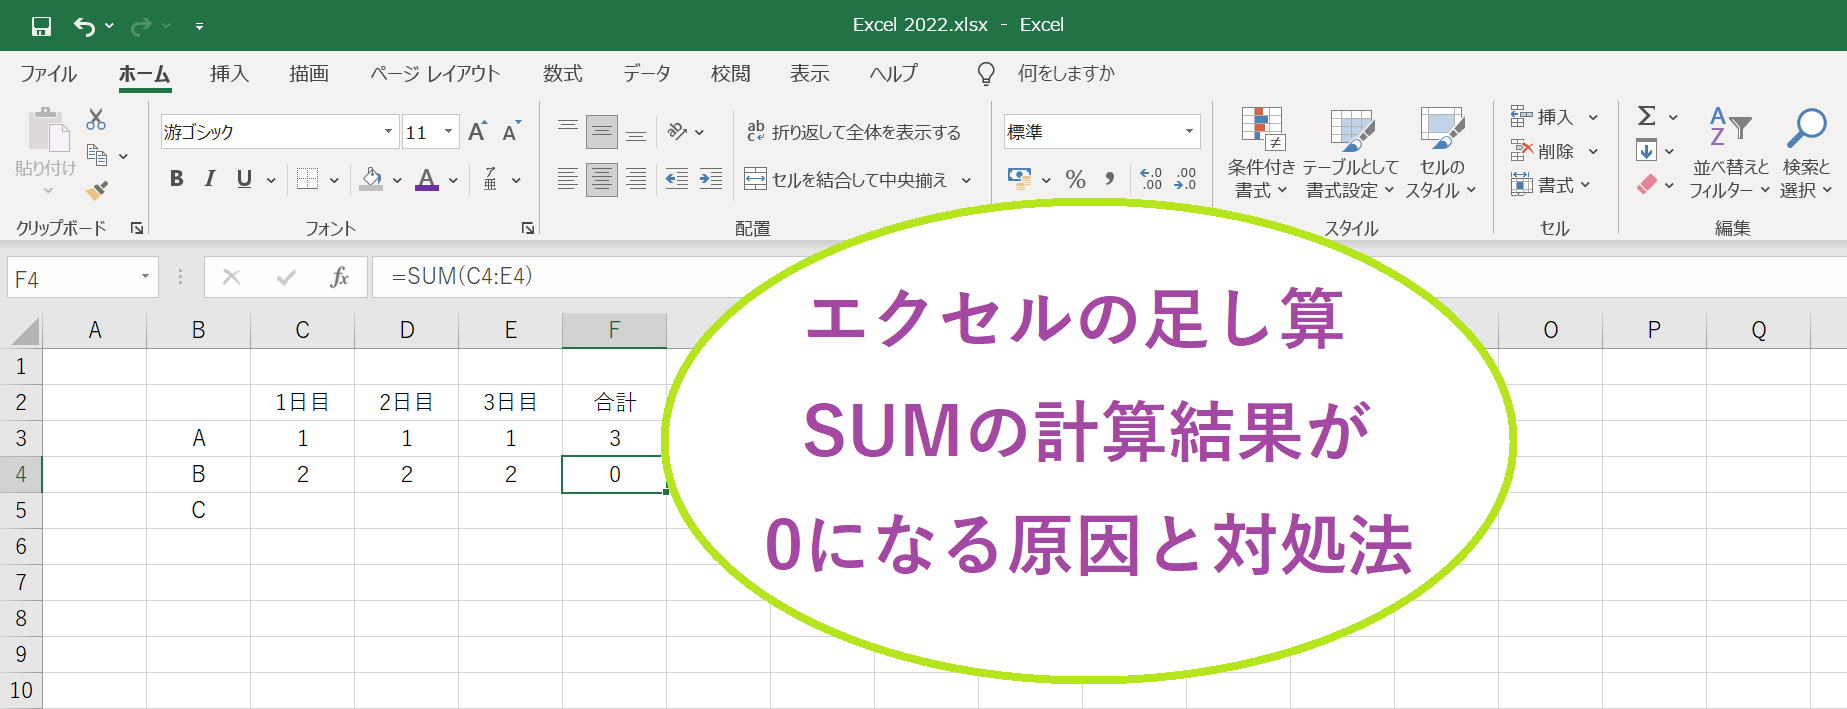This screenshot has height=709, width=1847.
Task: Open the 校閲 tab
Action: 731,74
